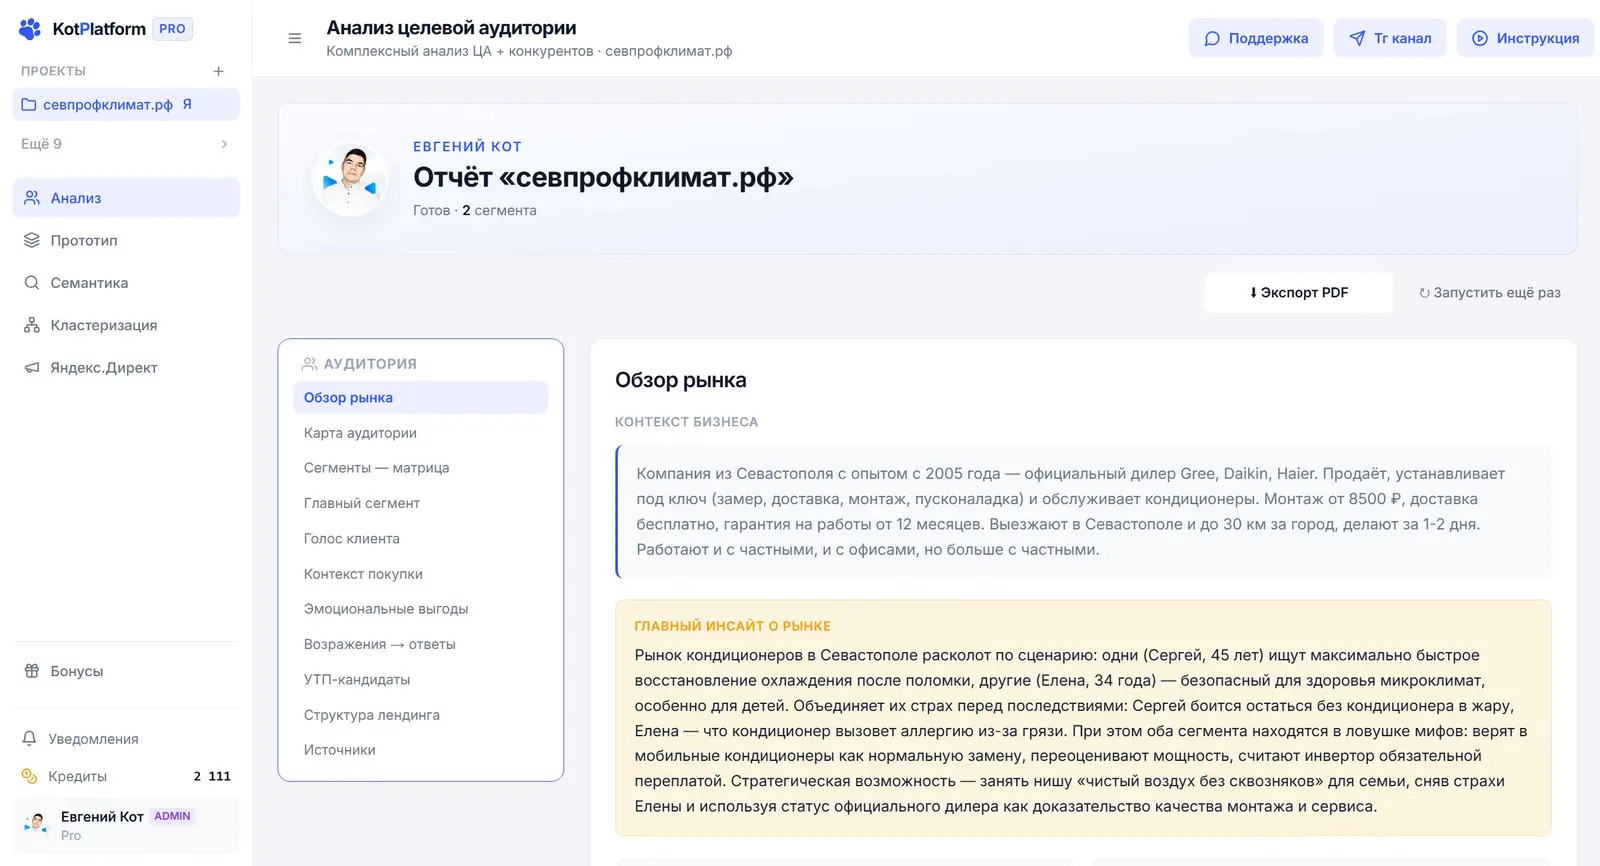Open Евгений Кот report avatar
The width and height of the screenshot is (1600, 866).
pos(350,179)
